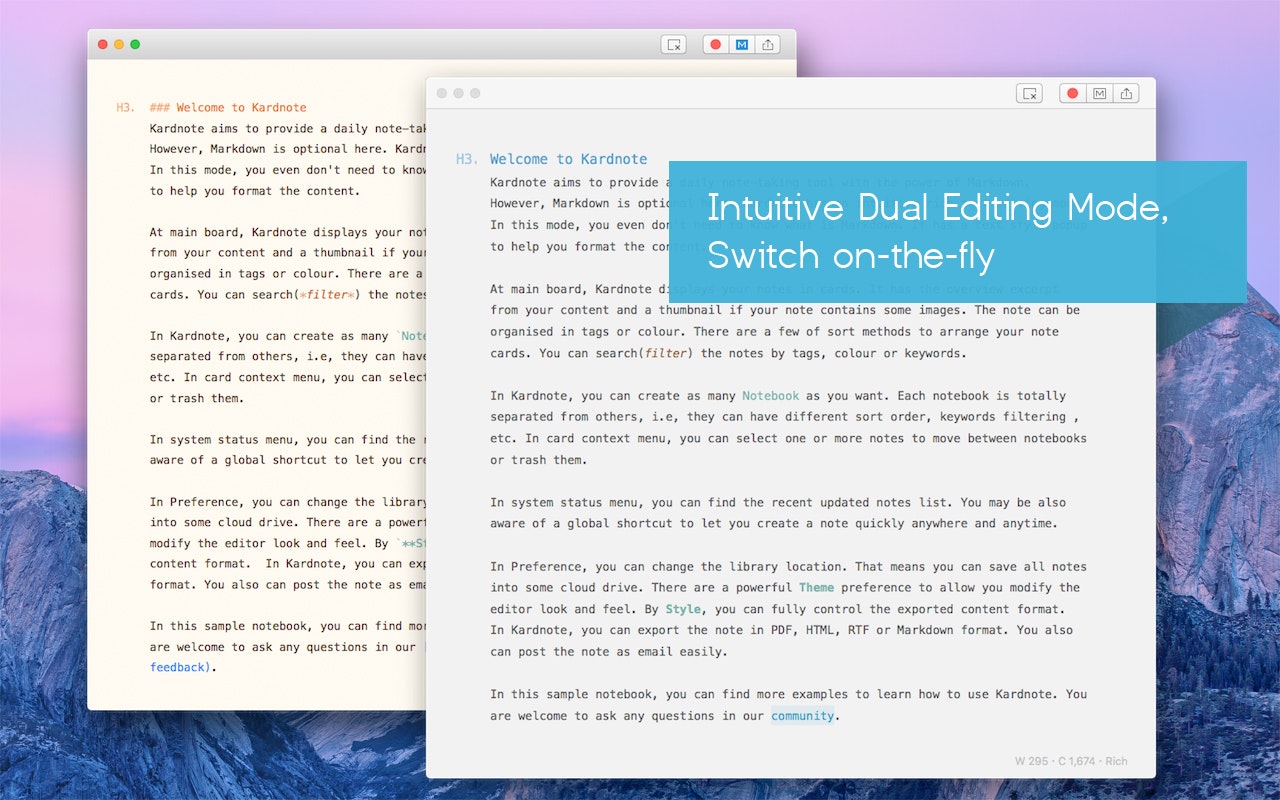Click the orange H3. marker in the back window
Viewport: 1280px width, 800px height.
[x=126, y=107]
